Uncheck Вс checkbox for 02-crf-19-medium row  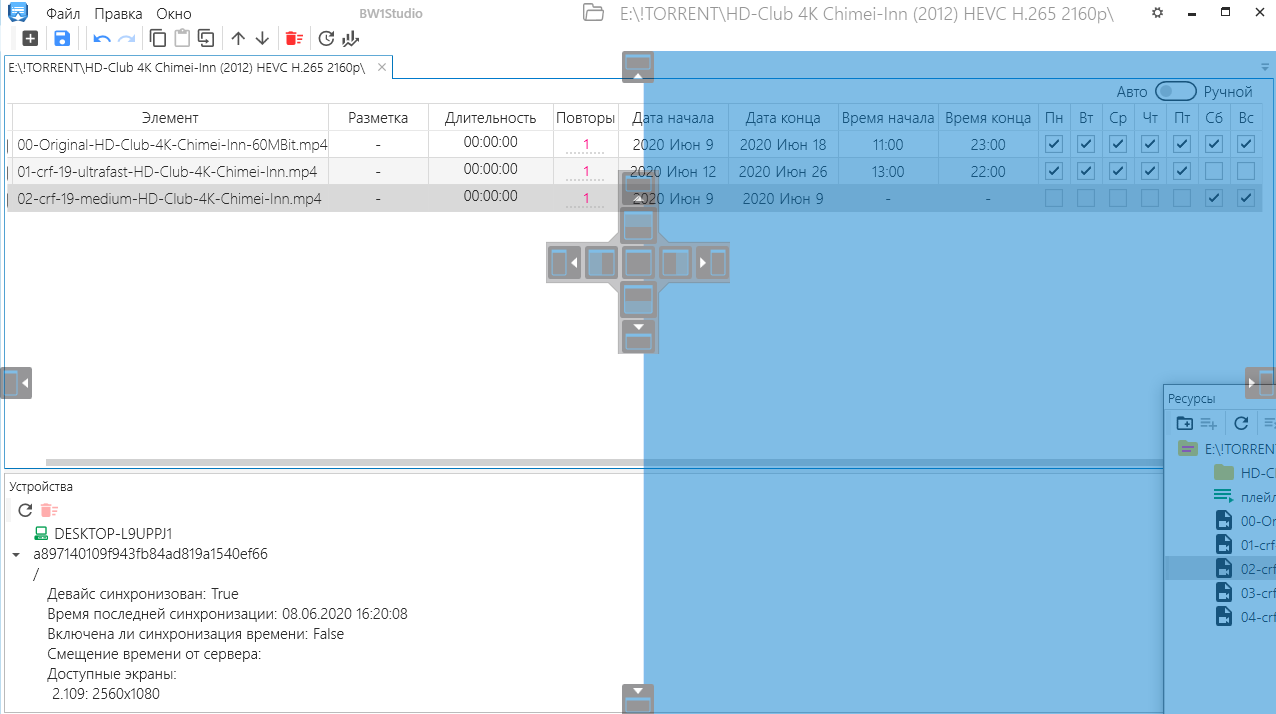(x=1246, y=198)
